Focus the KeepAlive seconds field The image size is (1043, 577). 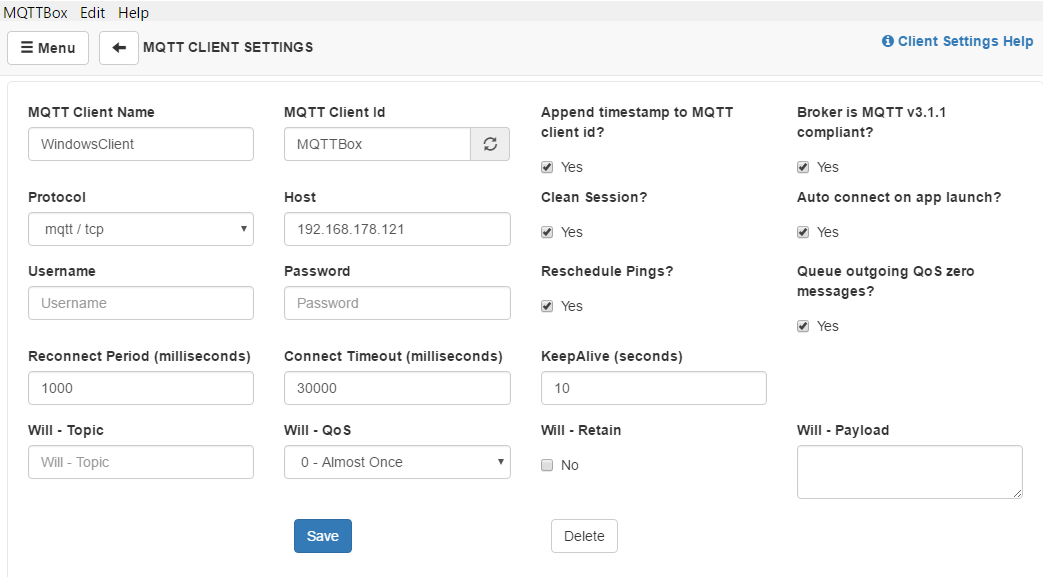click(654, 388)
